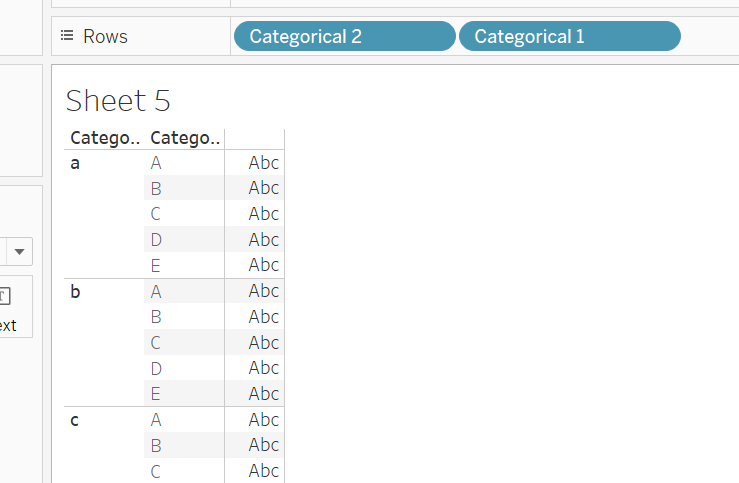The width and height of the screenshot is (739, 483).
Task: Click member E under group a
Action: tap(156, 265)
